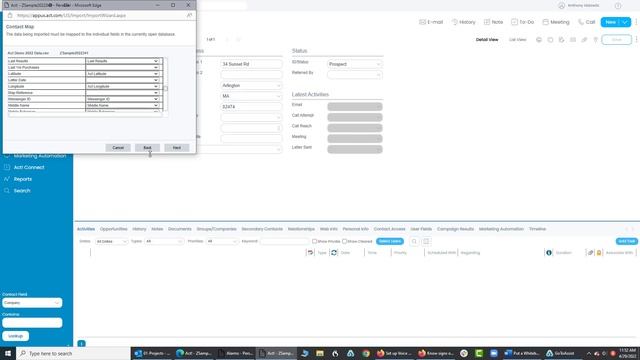Click the attachment paperclip column icon
Viewport: 640px width, 360px height.
590,253
